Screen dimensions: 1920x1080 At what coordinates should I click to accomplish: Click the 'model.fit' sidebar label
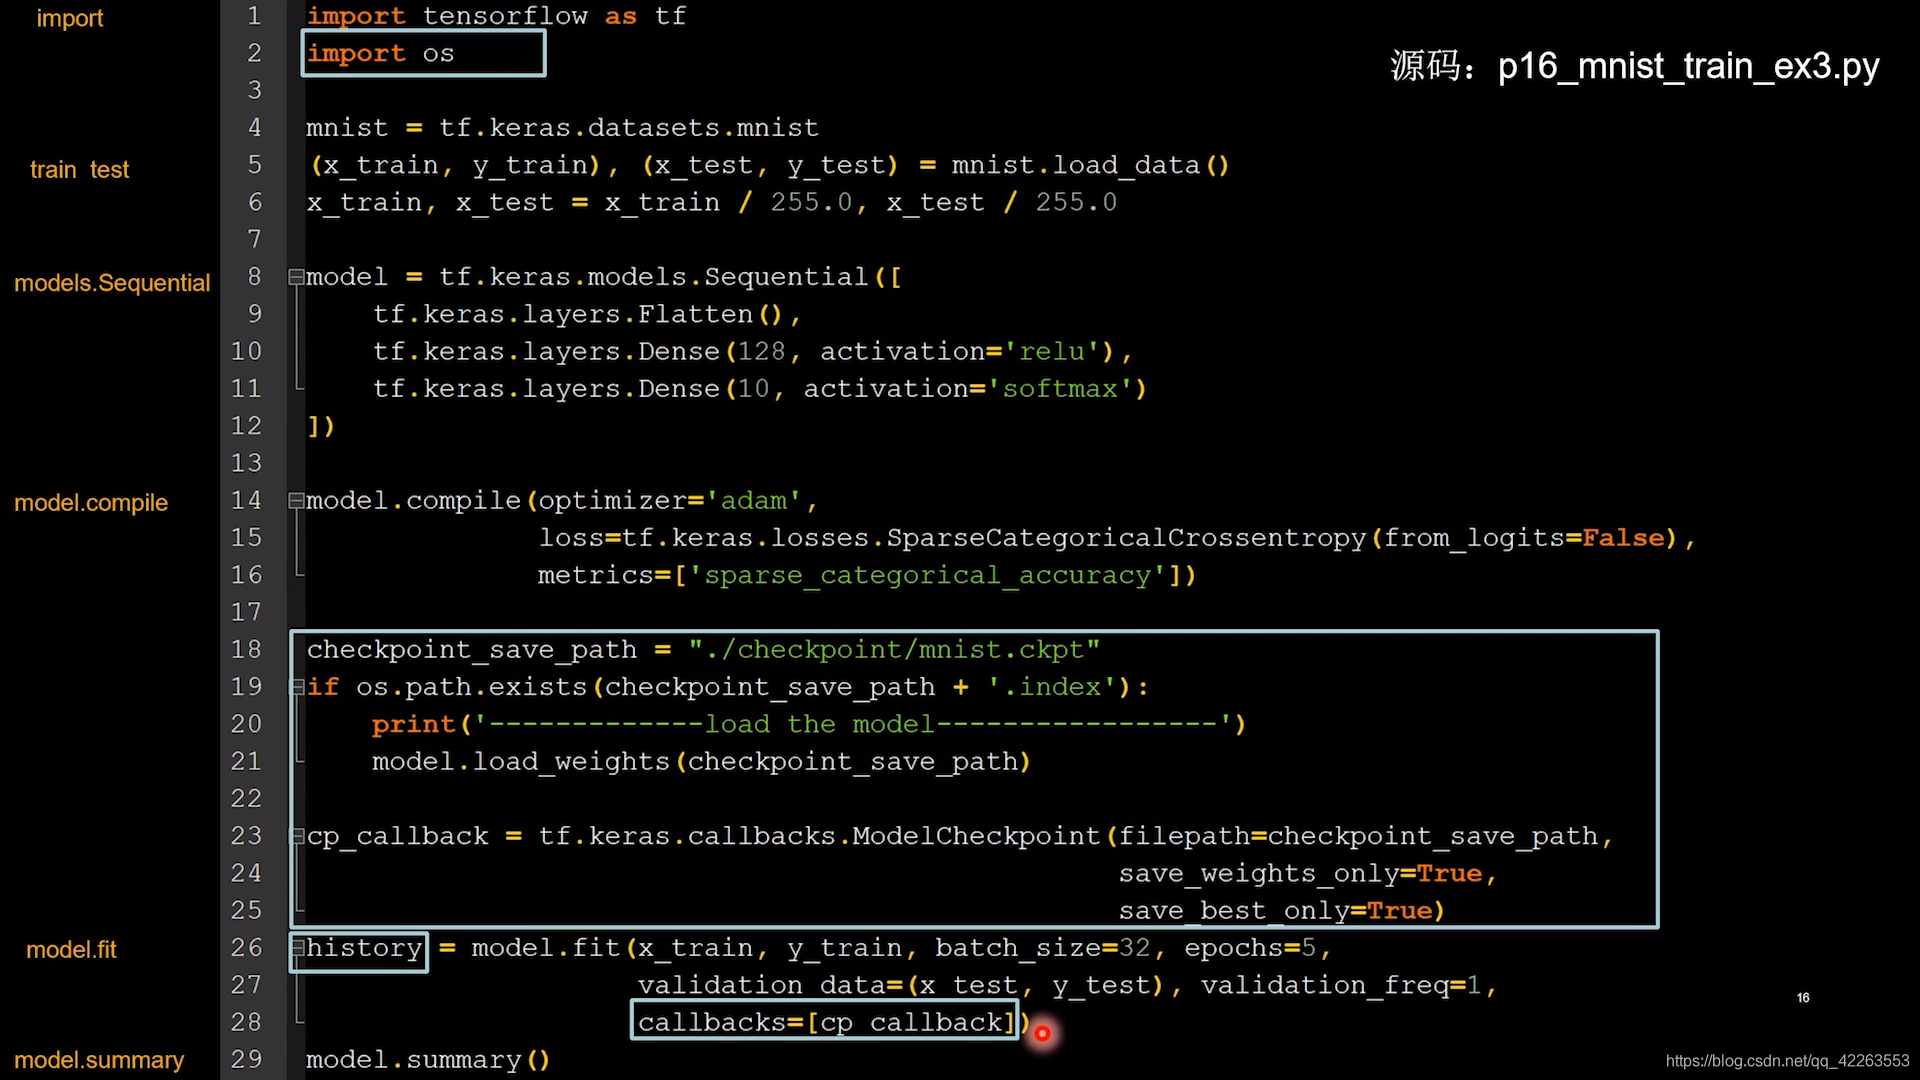pyautogui.click(x=73, y=948)
